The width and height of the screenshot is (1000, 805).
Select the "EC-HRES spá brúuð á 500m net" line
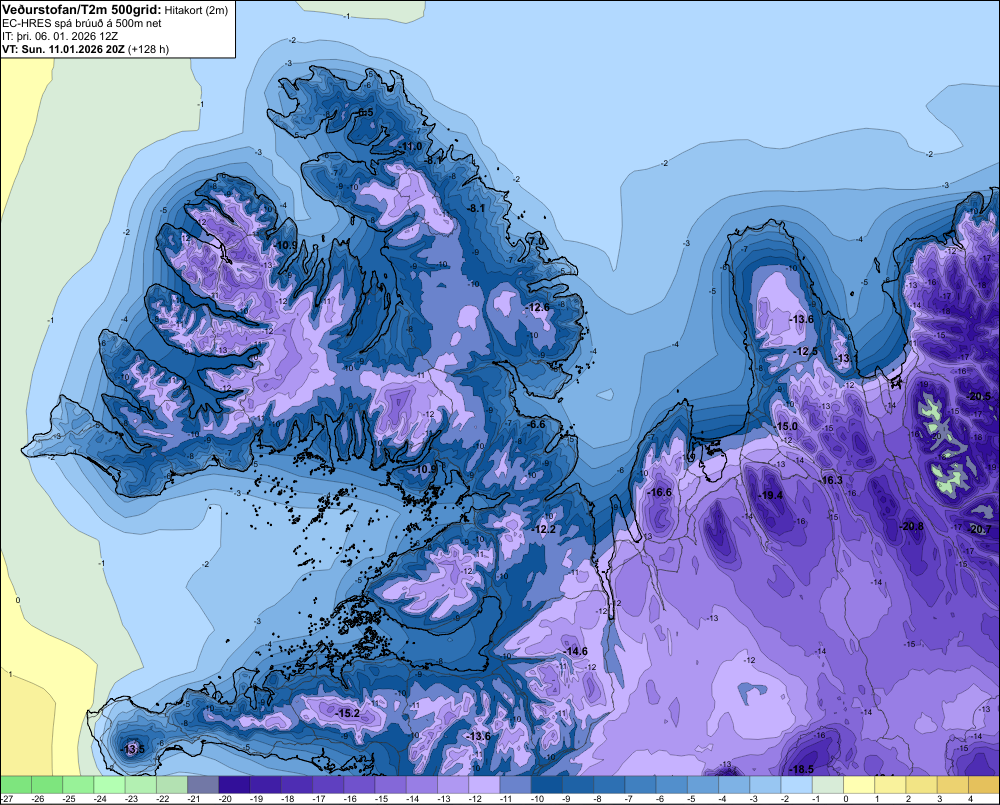click(x=82, y=23)
